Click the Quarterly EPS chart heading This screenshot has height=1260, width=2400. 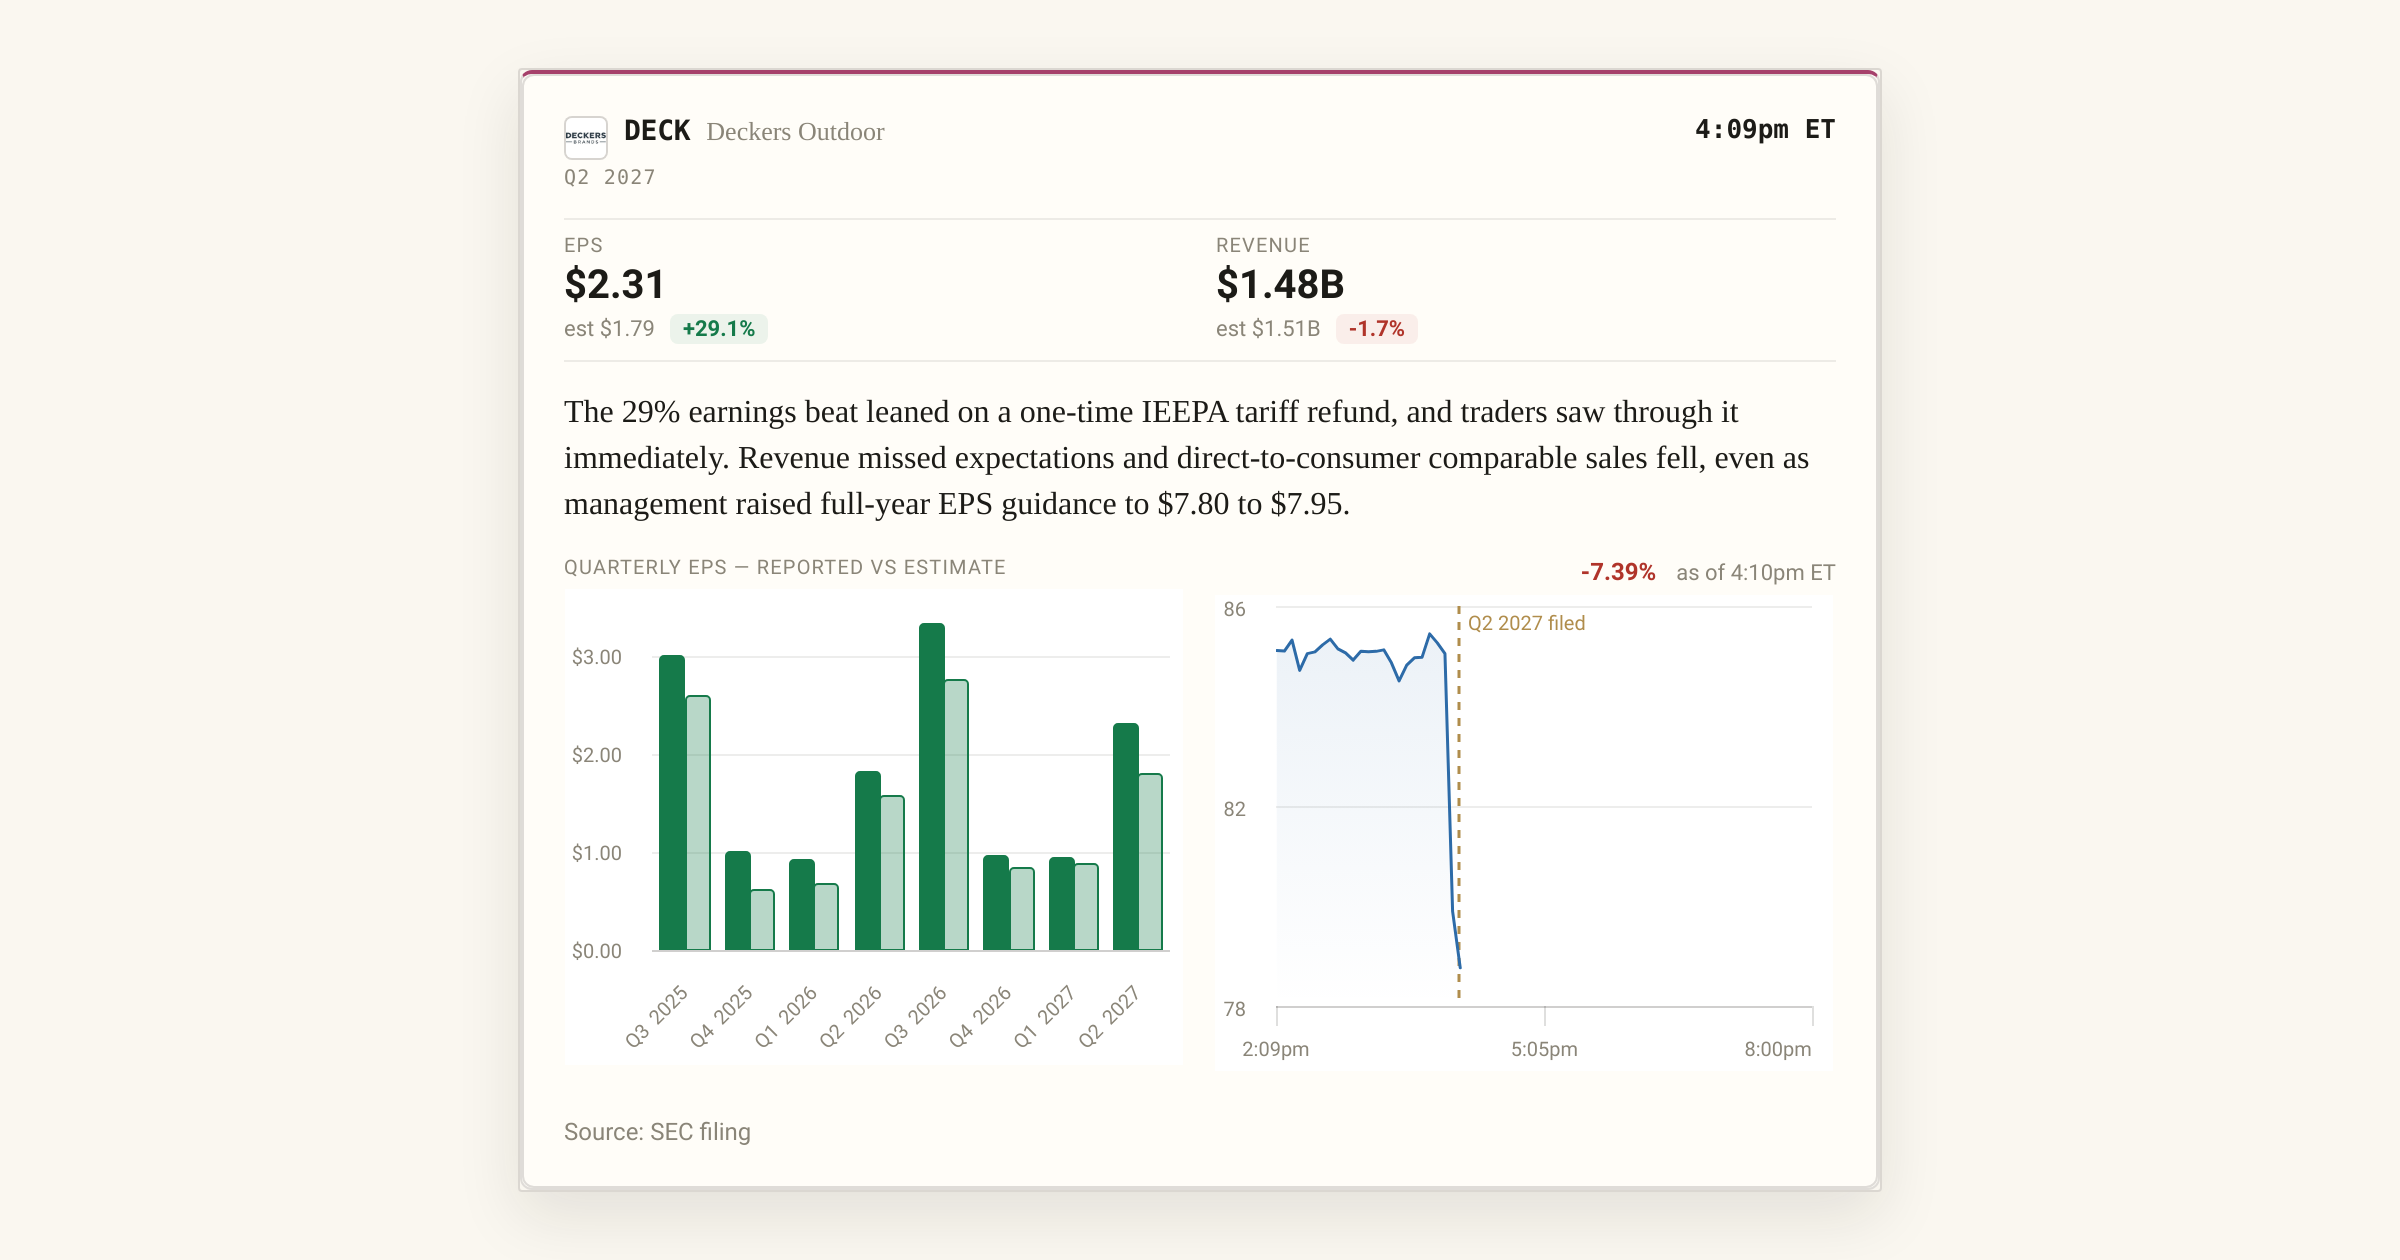pos(785,567)
